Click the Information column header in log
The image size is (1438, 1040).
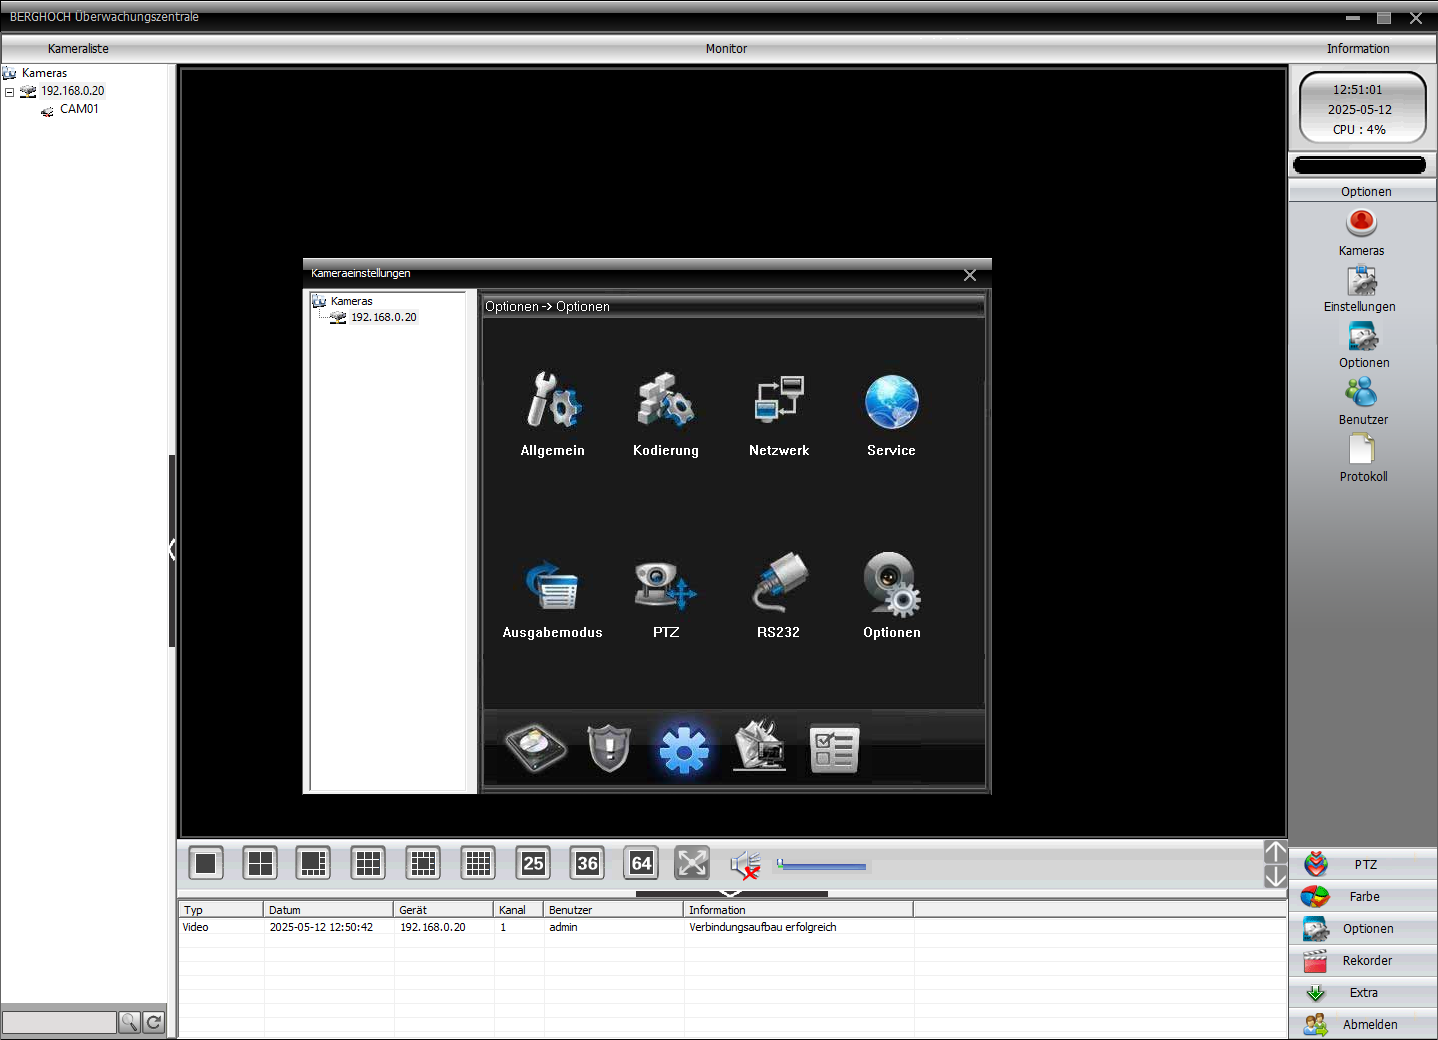[x=798, y=910]
